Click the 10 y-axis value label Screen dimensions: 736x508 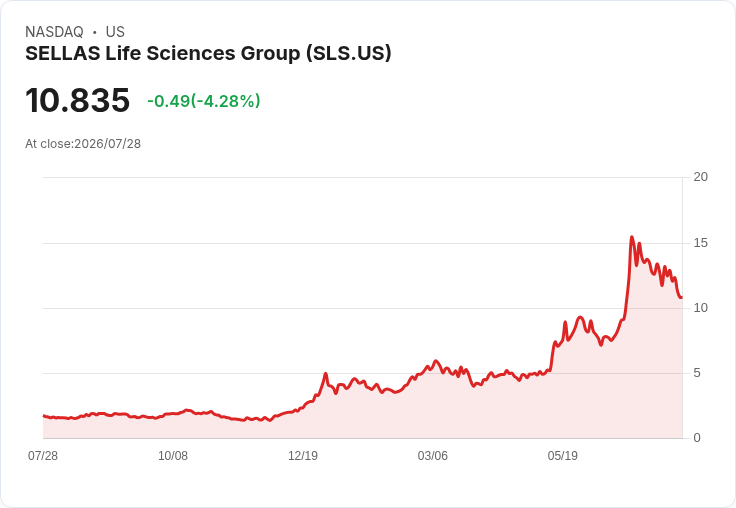click(700, 308)
